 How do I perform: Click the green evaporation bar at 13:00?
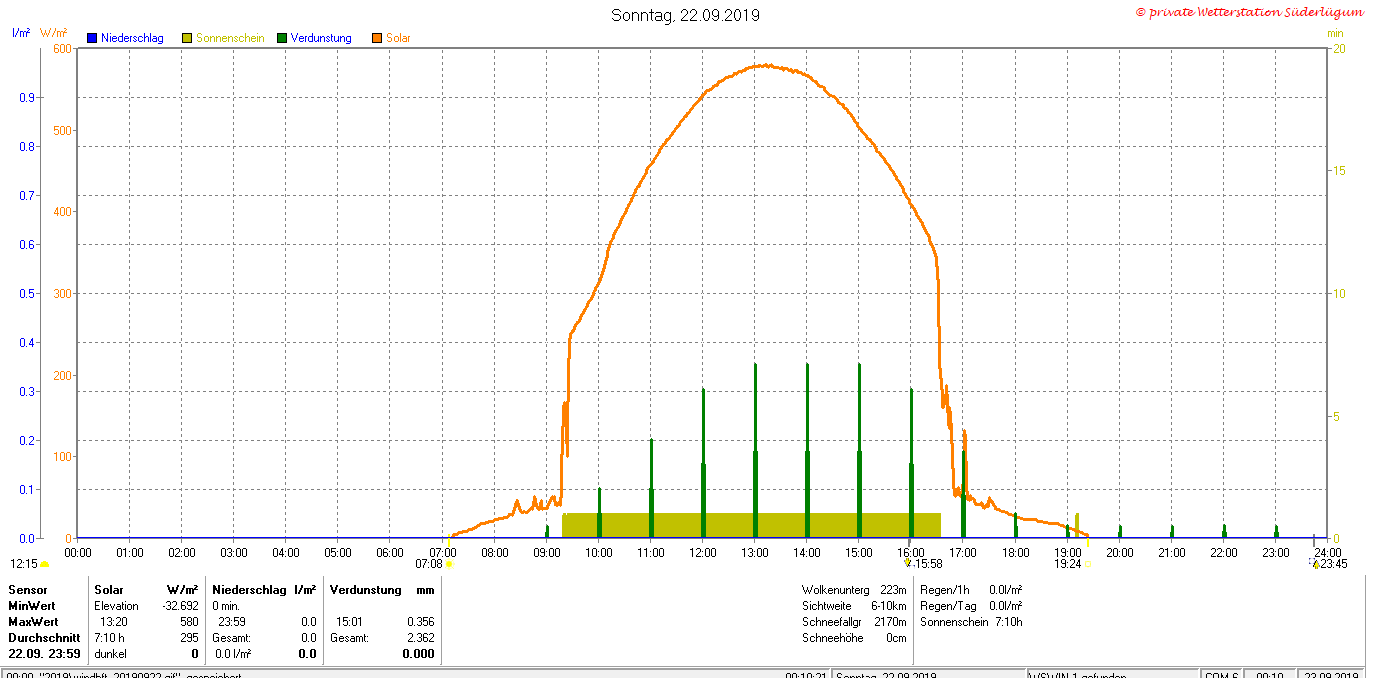[x=755, y=450]
